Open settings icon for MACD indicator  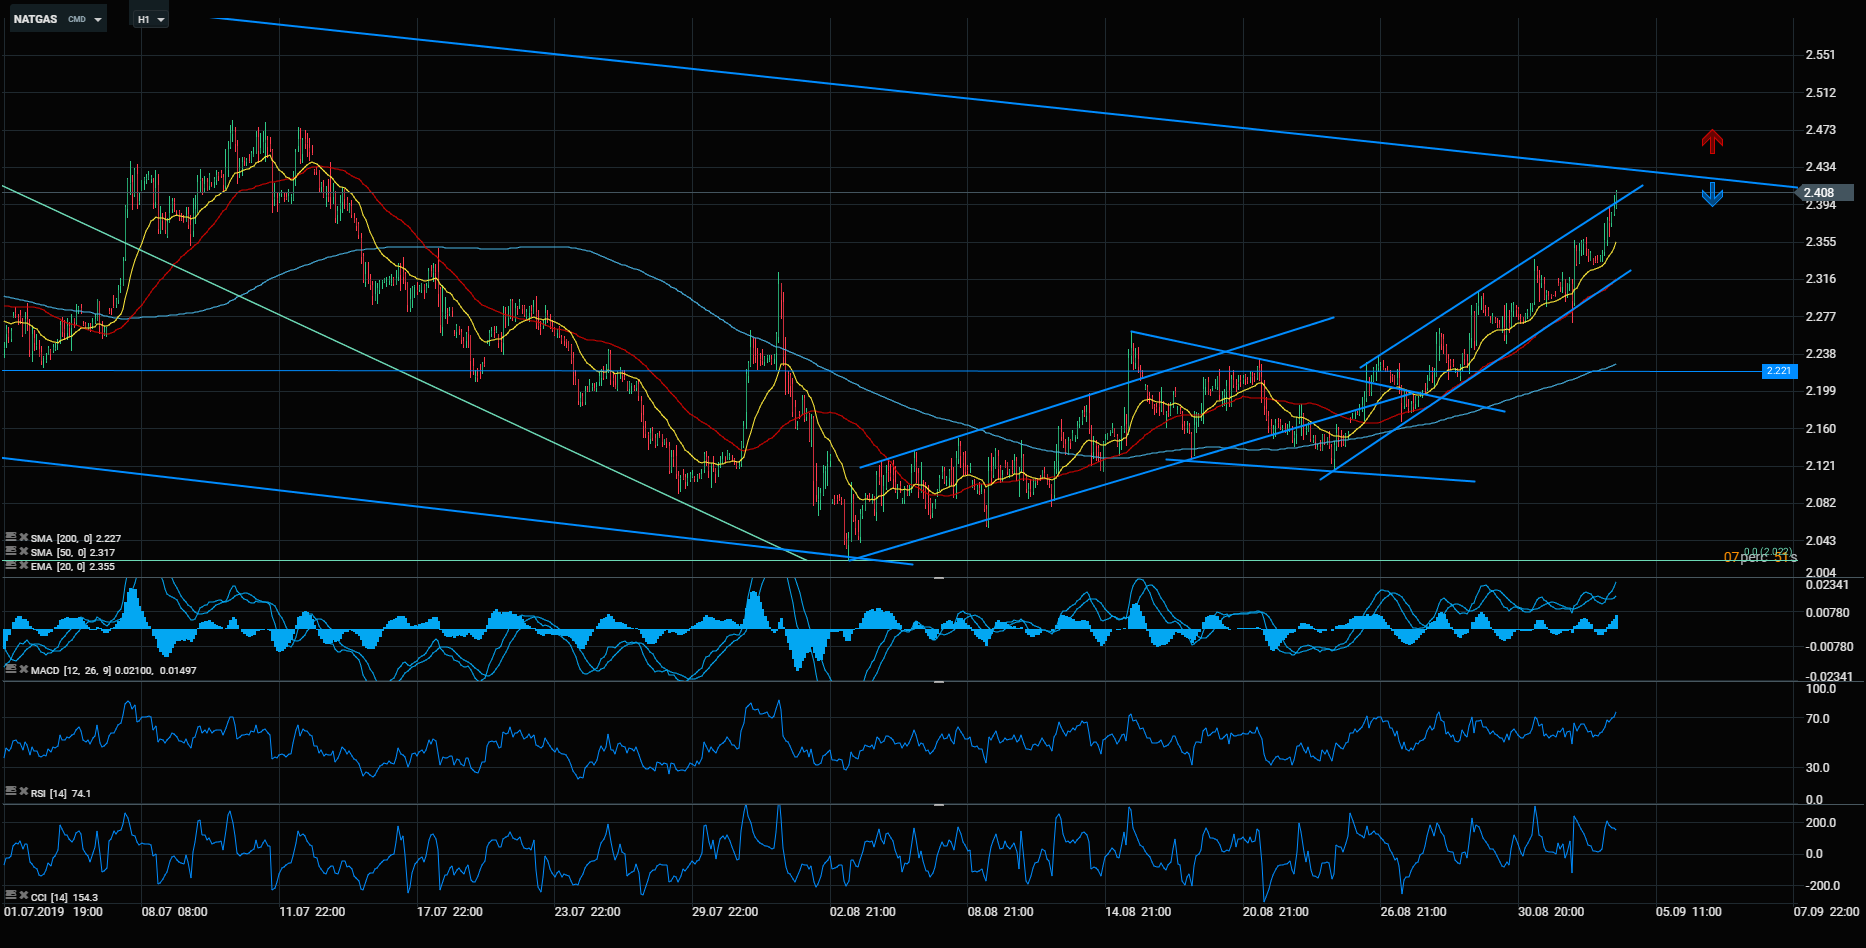click(11, 669)
